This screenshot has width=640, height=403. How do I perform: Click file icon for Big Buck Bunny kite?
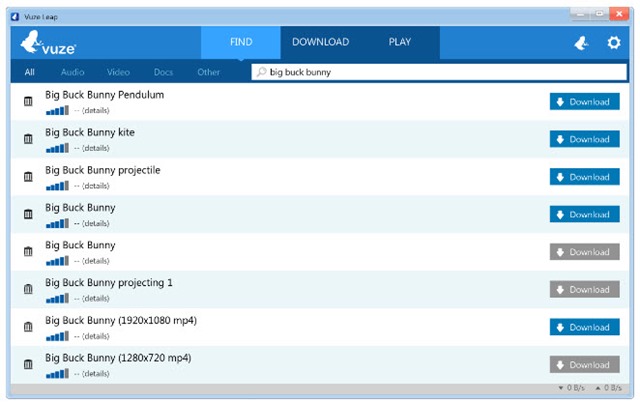point(28,139)
